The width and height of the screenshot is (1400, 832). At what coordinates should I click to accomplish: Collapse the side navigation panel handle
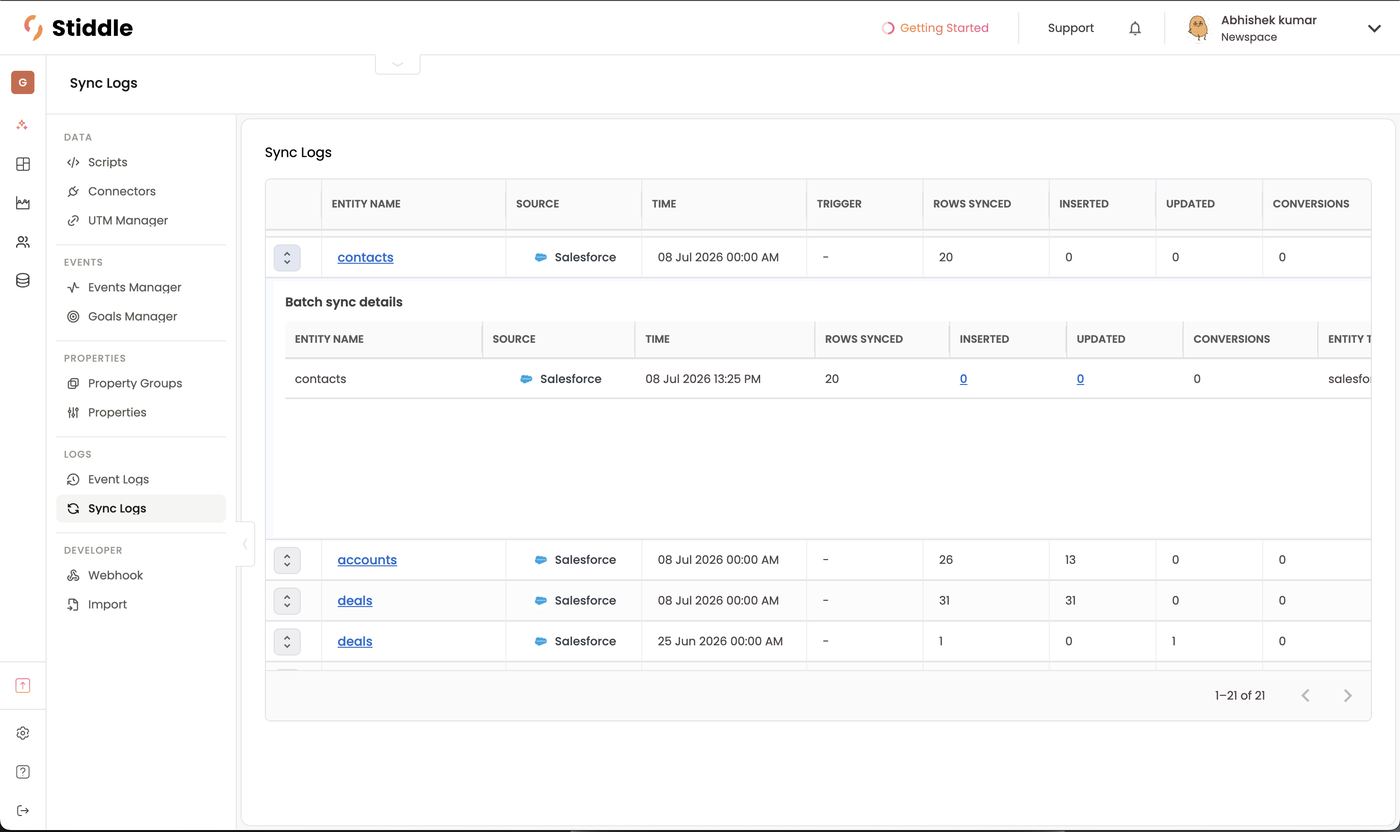click(245, 544)
